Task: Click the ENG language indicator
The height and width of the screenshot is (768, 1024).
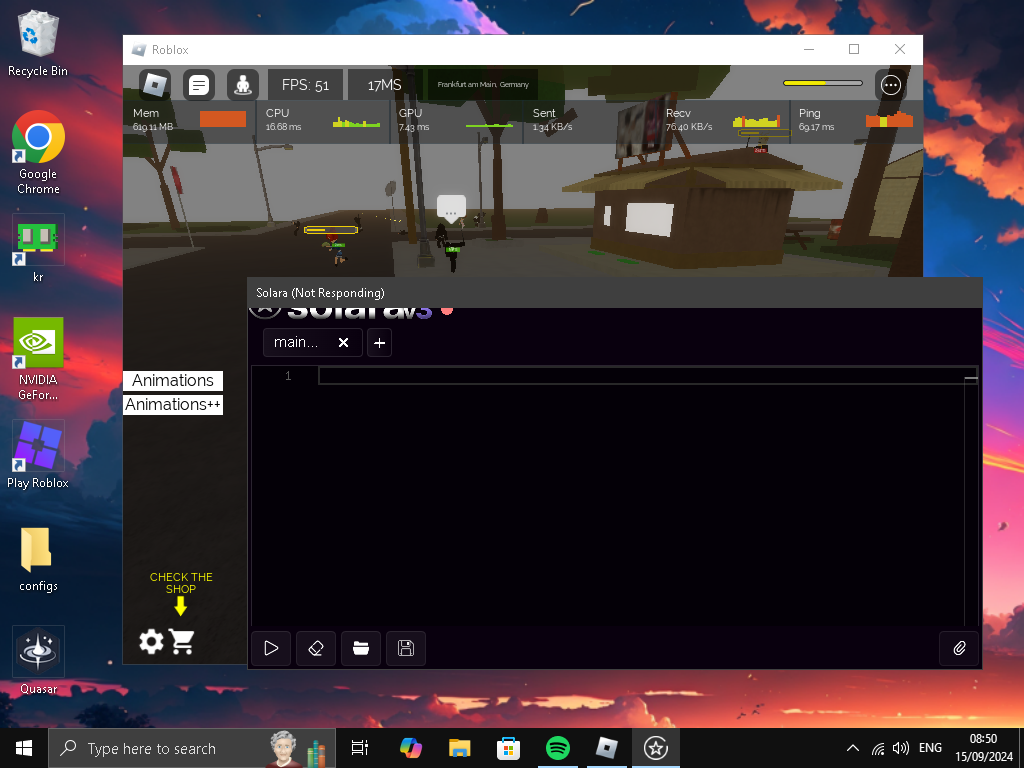Action: (930, 748)
